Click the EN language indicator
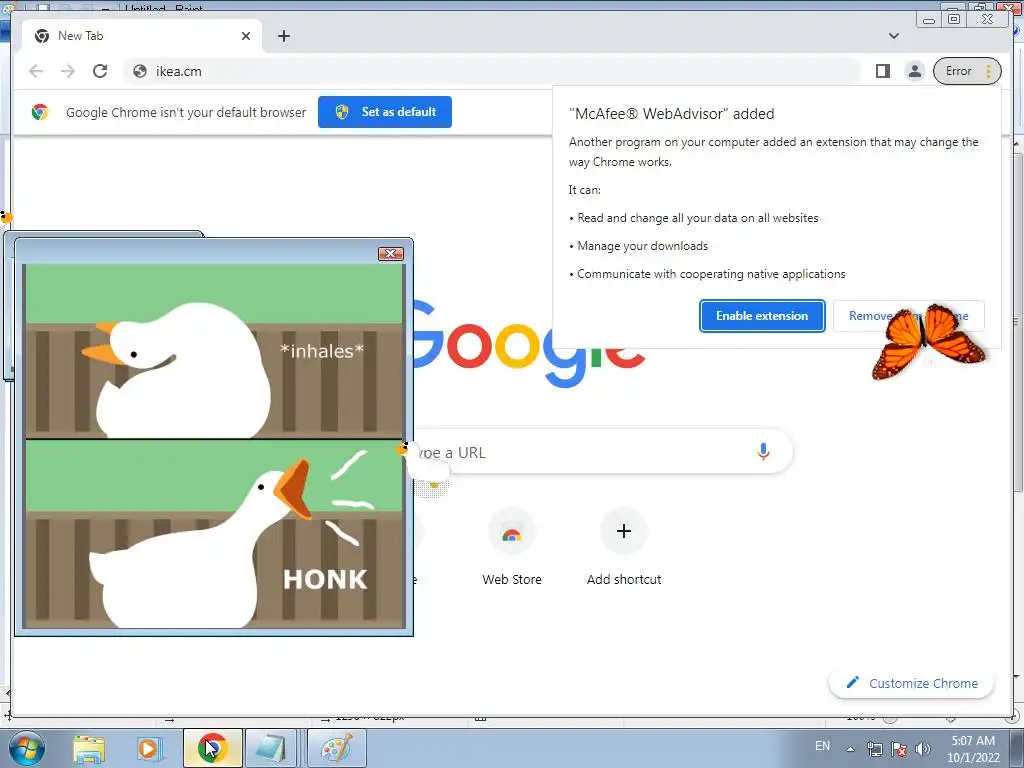Viewport: 1024px width, 768px height. click(822, 746)
